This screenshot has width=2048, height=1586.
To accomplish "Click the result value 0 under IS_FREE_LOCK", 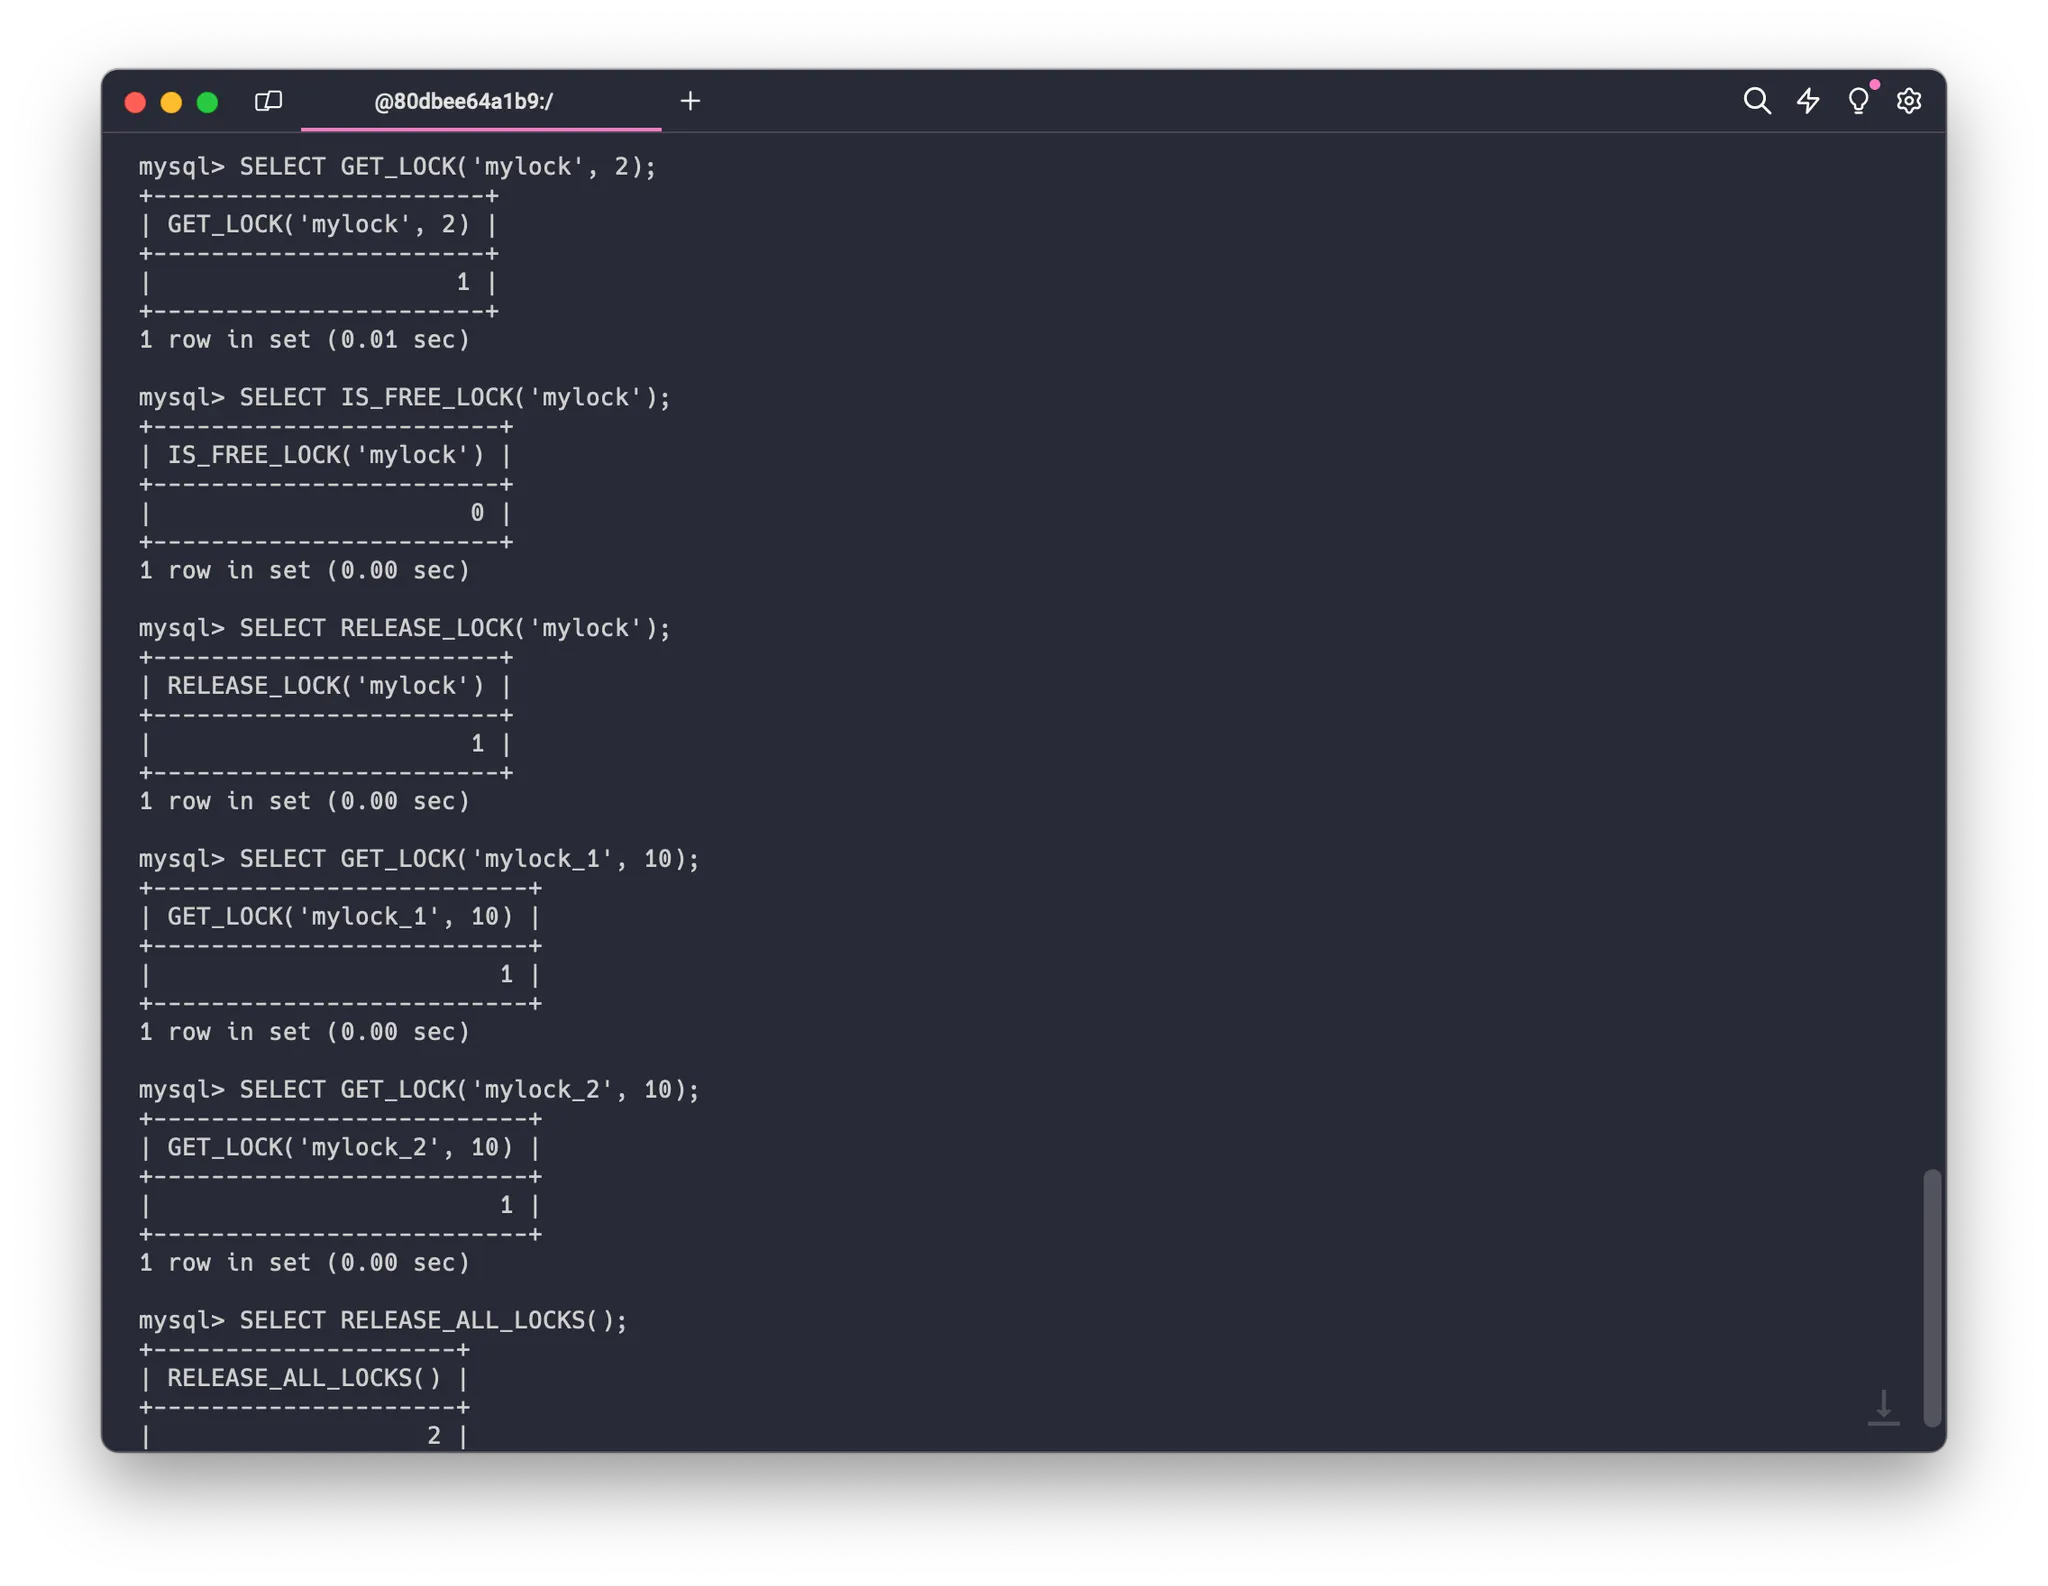I will (477, 513).
